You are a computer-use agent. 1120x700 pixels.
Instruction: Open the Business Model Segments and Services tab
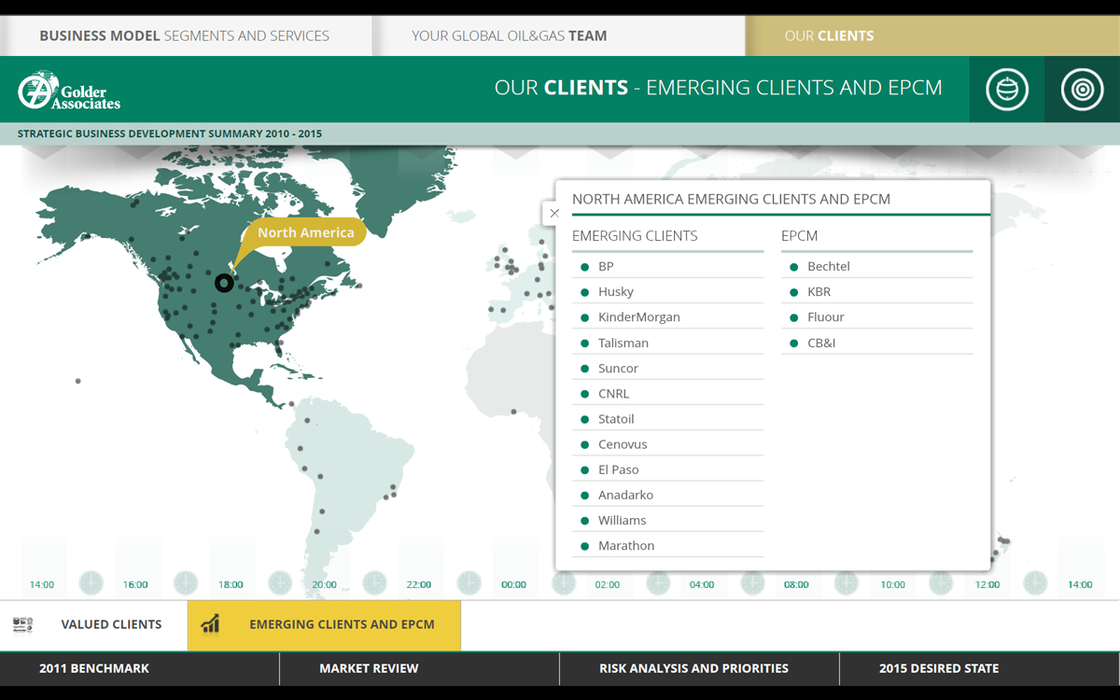[x=184, y=36]
